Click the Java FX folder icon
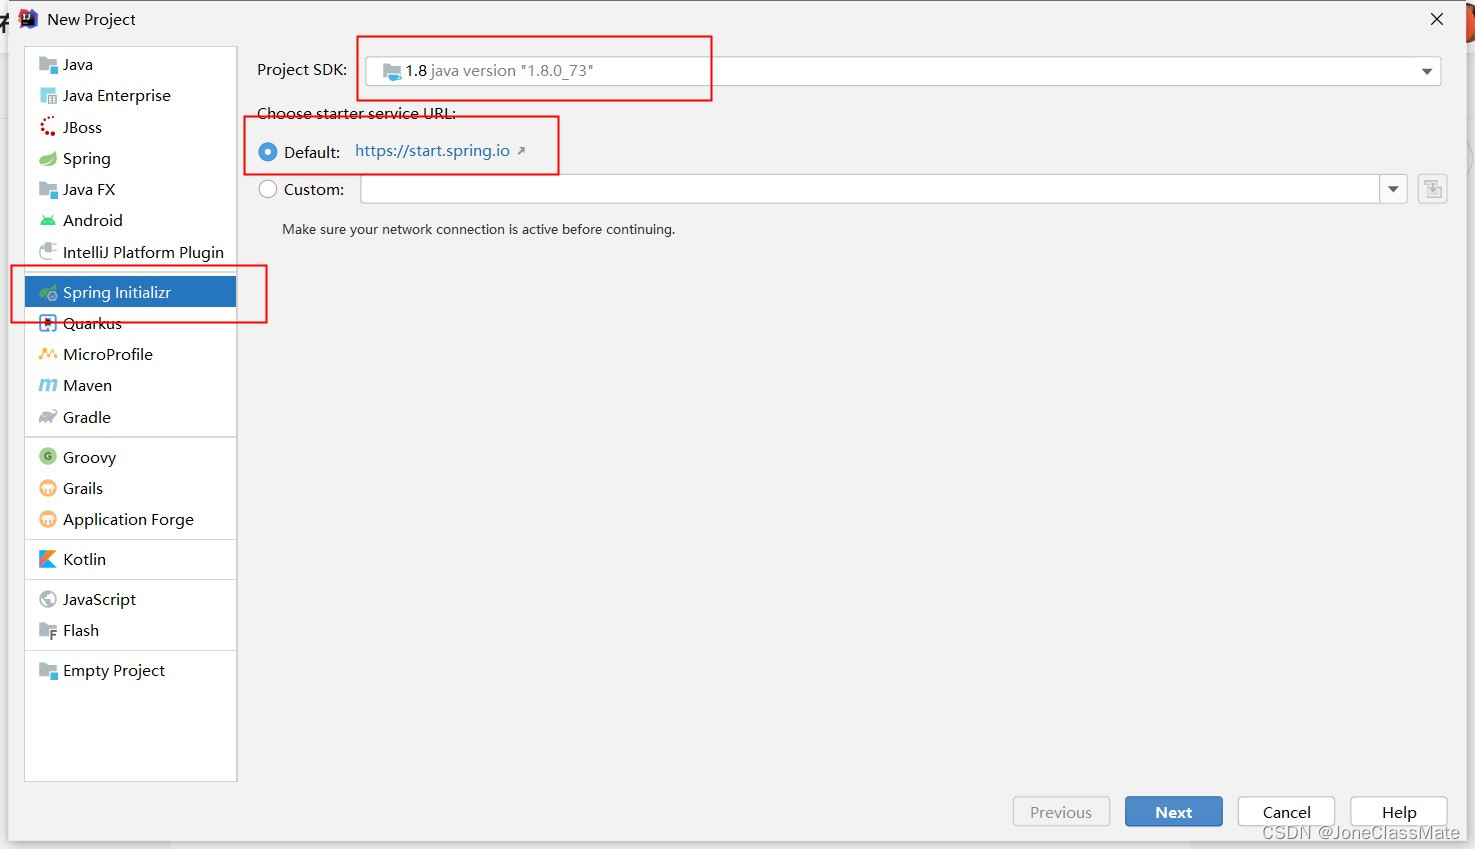This screenshot has height=849, width=1475. point(48,189)
